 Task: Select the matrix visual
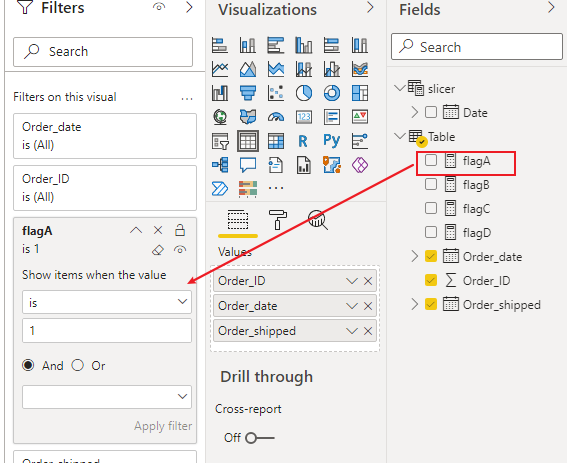click(x=276, y=141)
